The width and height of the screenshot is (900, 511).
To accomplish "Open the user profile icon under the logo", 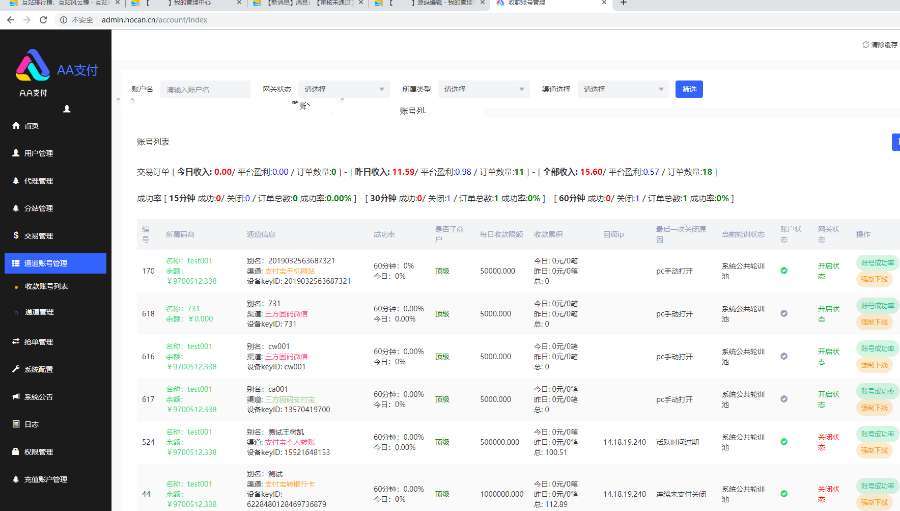I will pyautogui.click(x=66, y=108).
